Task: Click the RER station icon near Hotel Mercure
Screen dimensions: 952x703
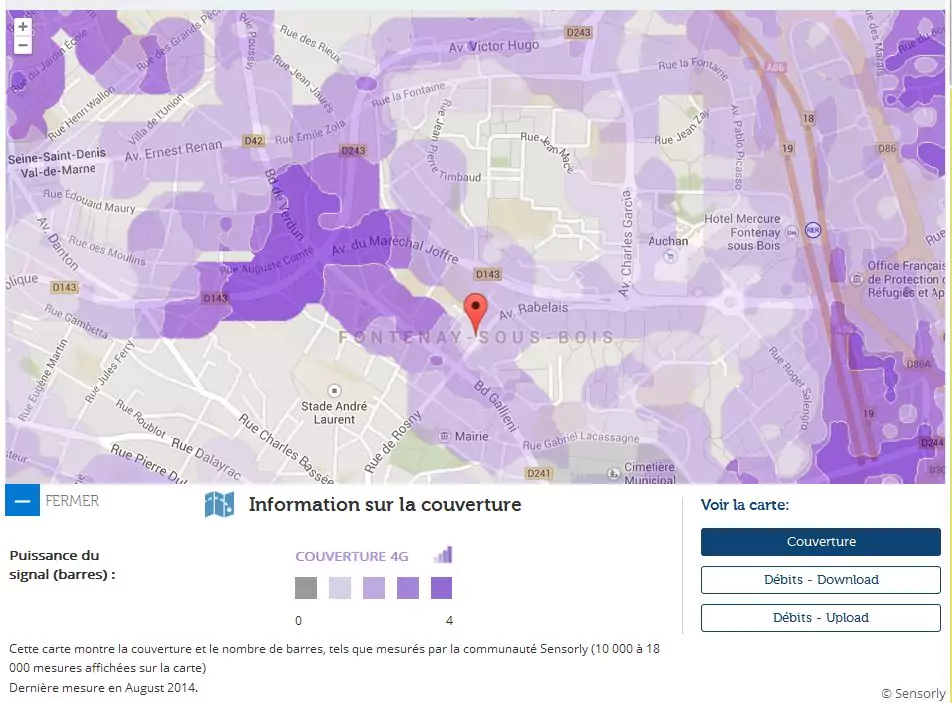Action: [813, 230]
